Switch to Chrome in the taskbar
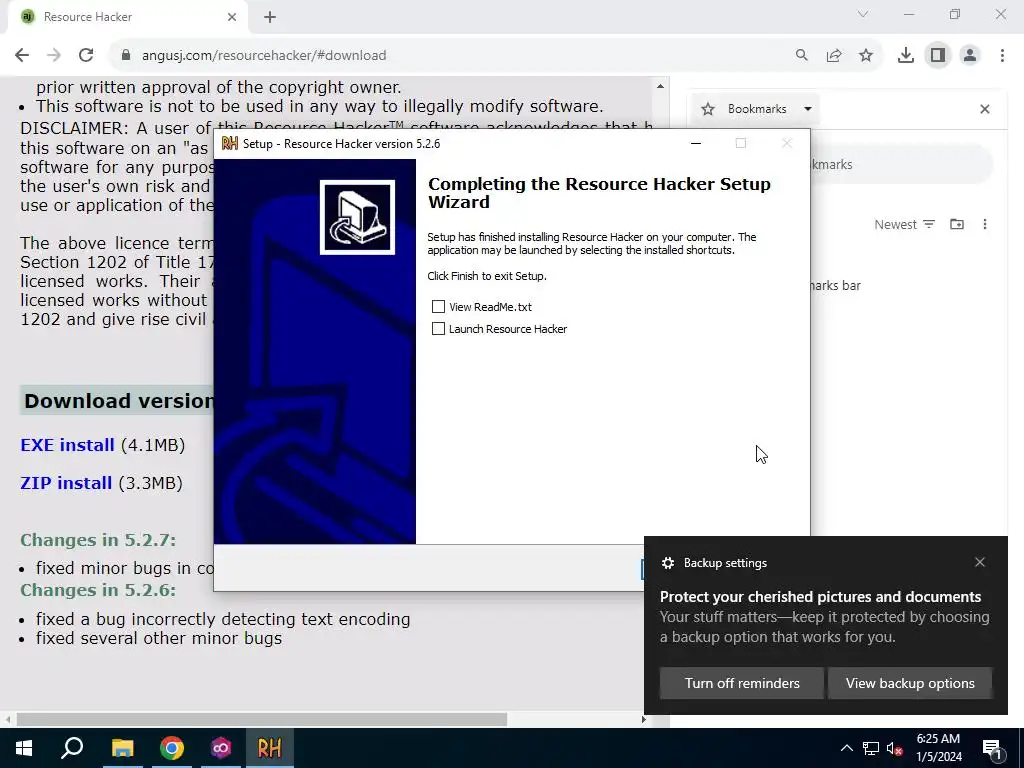Screen dimensions: 1024x768 coord(172,748)
